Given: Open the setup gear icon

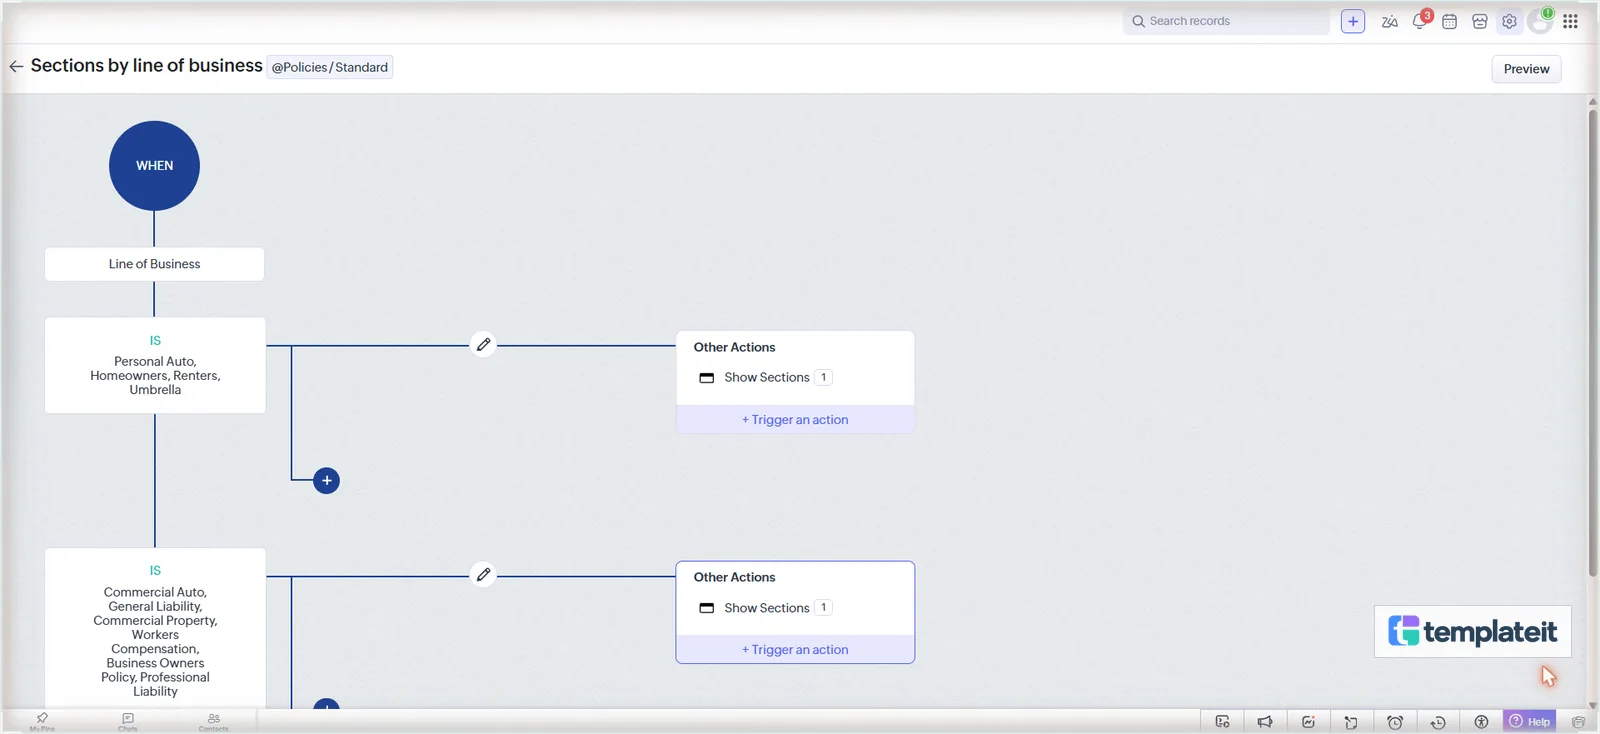Looking at the screenshot, I should [x=1509, y=21].
